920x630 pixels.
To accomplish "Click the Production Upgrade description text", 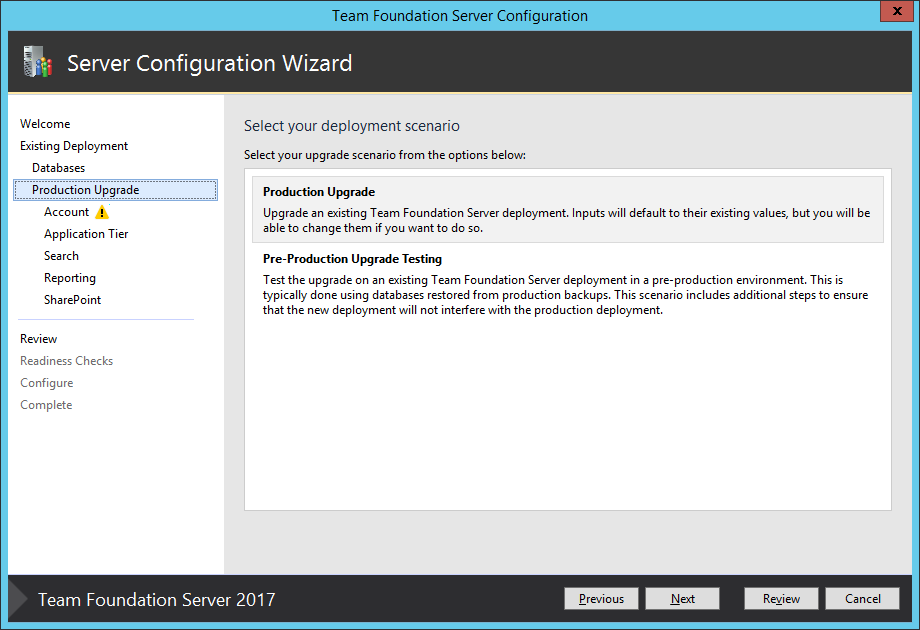I will click(566, 221).
